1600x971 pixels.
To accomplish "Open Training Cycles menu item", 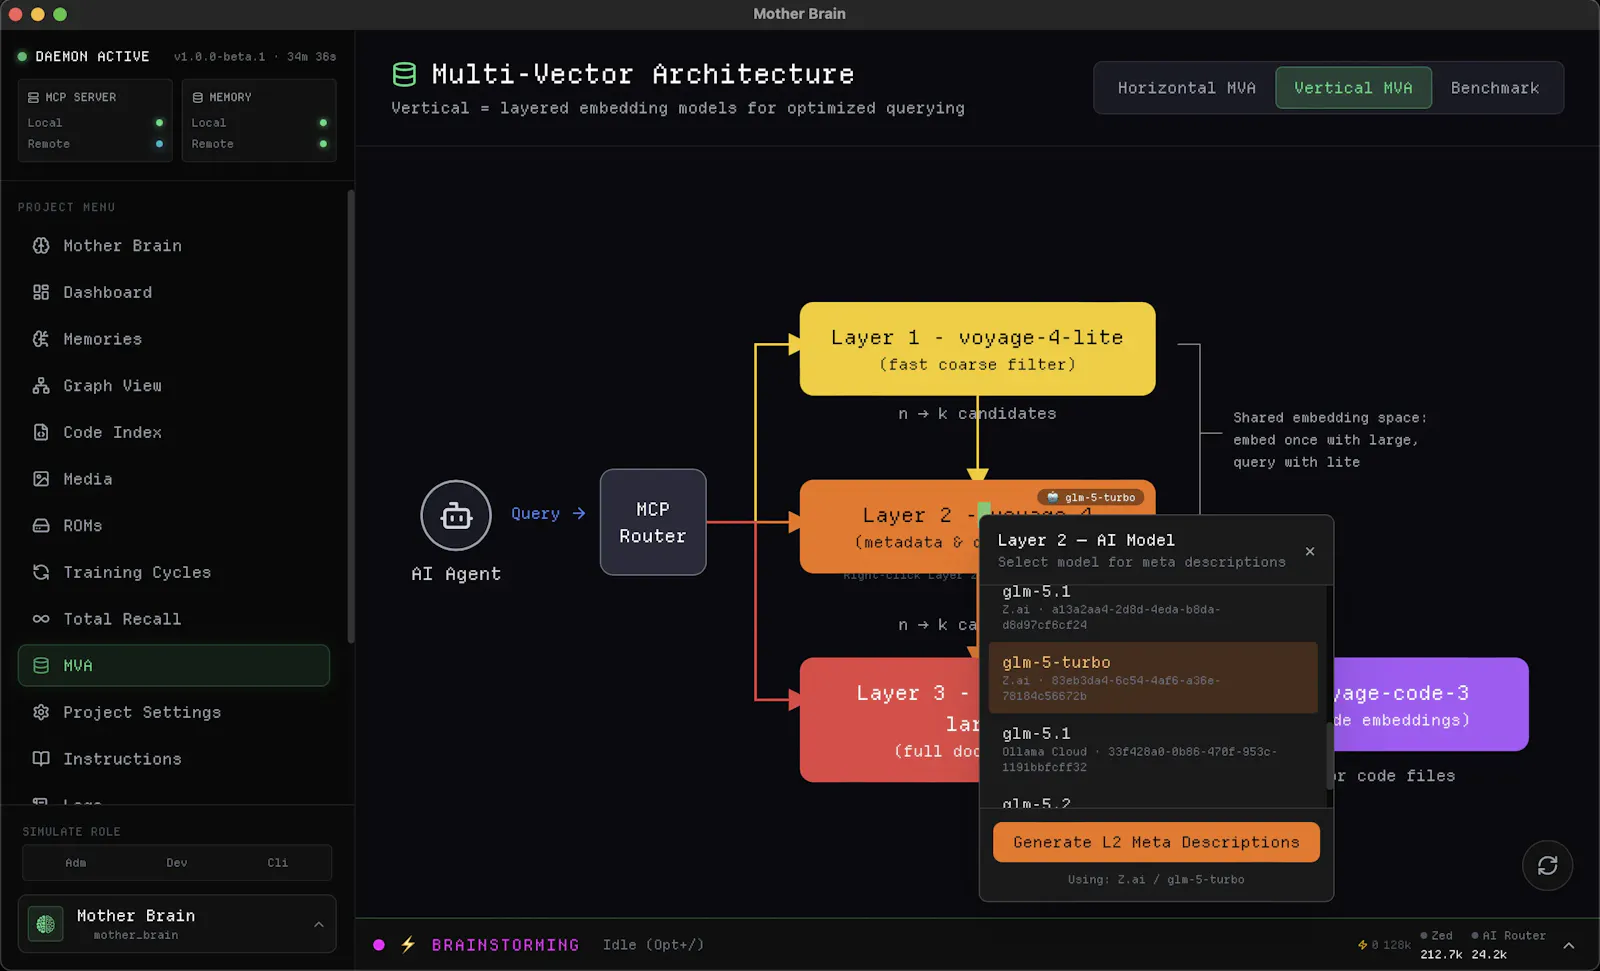I will [x=174, y=572].
